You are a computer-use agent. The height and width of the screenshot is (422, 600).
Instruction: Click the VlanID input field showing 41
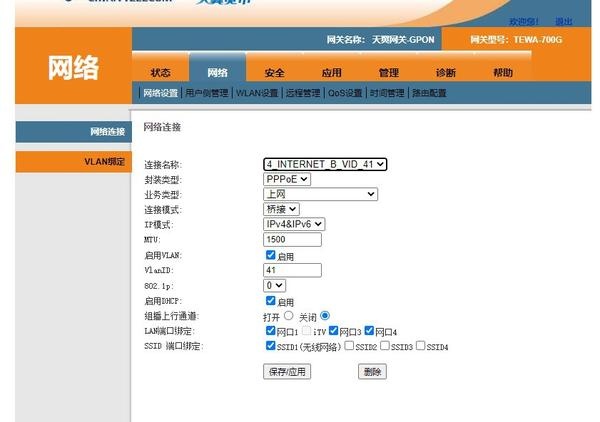(x=292, y=270)
